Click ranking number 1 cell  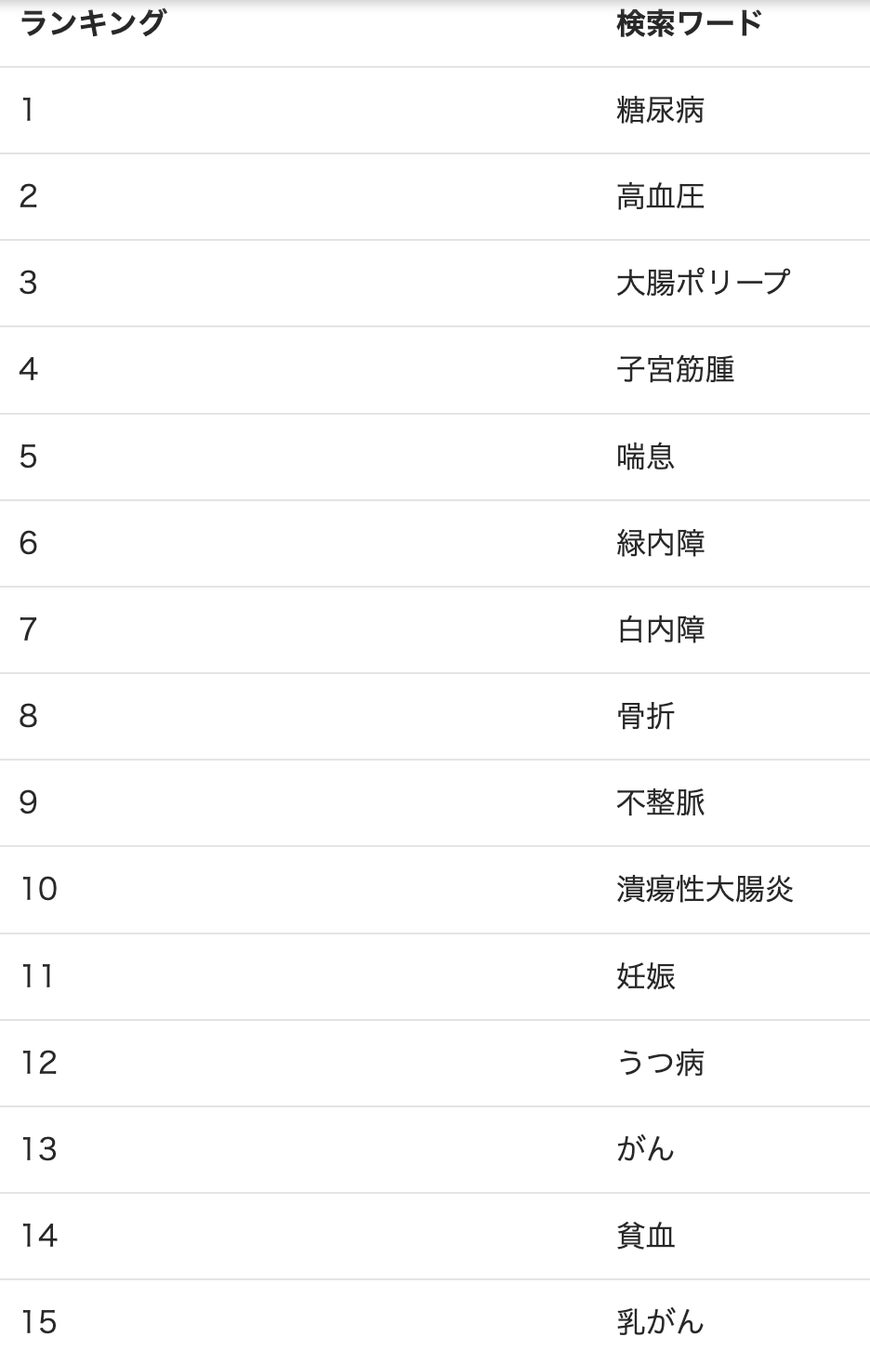coord(28,110)
